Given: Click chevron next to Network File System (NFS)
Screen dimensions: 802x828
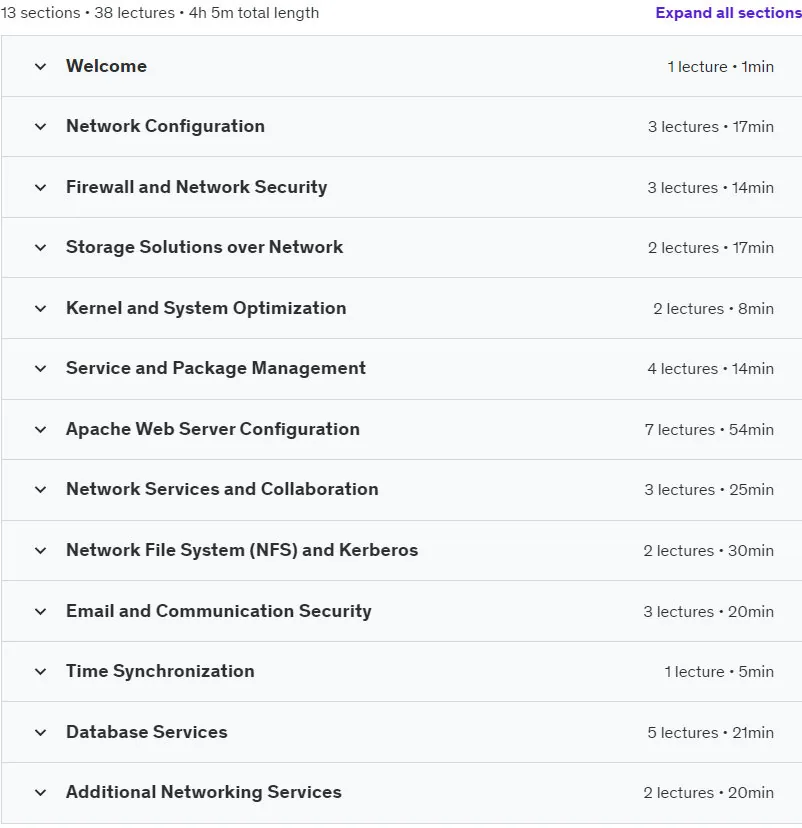Looking at the screenshot, I should (x=40, y=551).
